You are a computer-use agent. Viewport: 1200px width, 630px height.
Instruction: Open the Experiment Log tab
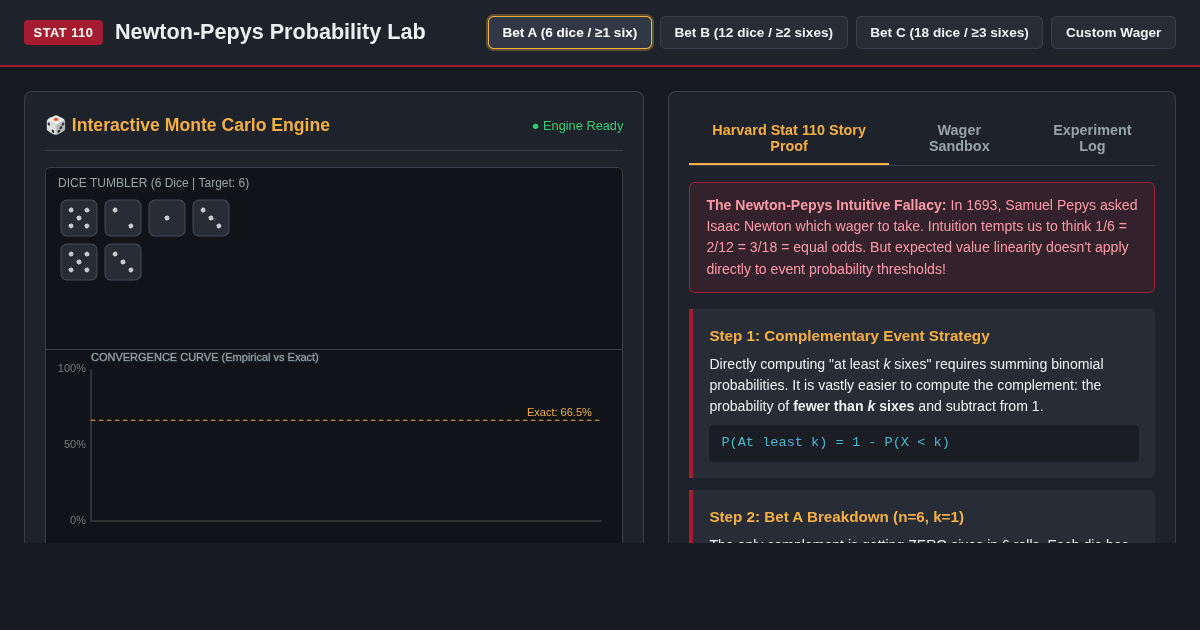click(x=1092, y=138)
